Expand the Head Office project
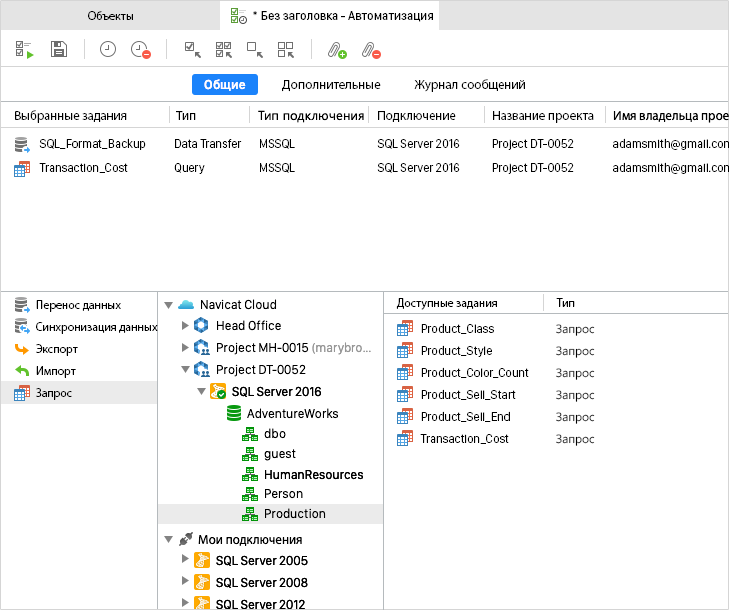The width and height of the screenshot is (729, 610). click(185, 325)
